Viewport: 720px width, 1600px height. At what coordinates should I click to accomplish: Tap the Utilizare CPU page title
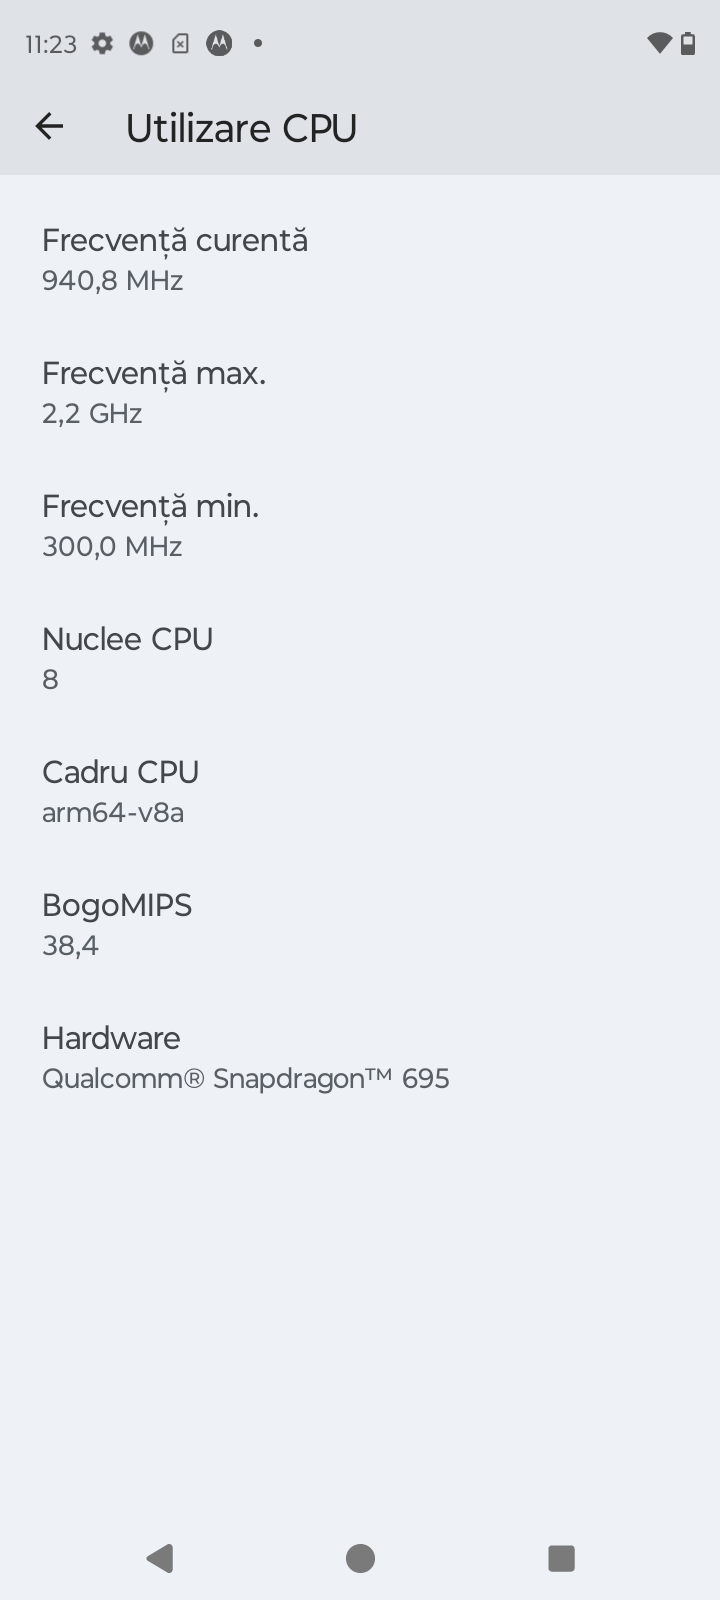pyautogui.click(x=241, y=128)
